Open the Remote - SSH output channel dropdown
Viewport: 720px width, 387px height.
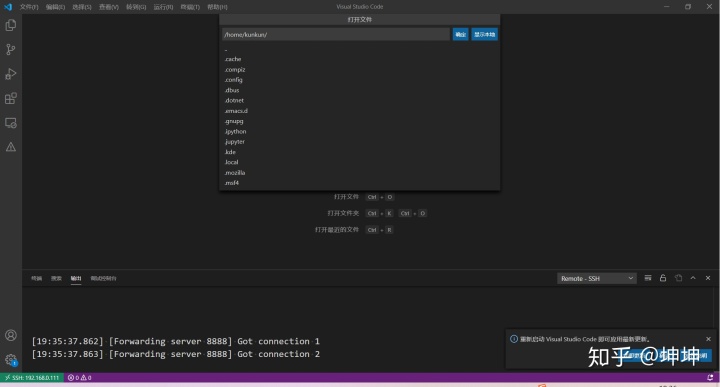pos(596,278)
